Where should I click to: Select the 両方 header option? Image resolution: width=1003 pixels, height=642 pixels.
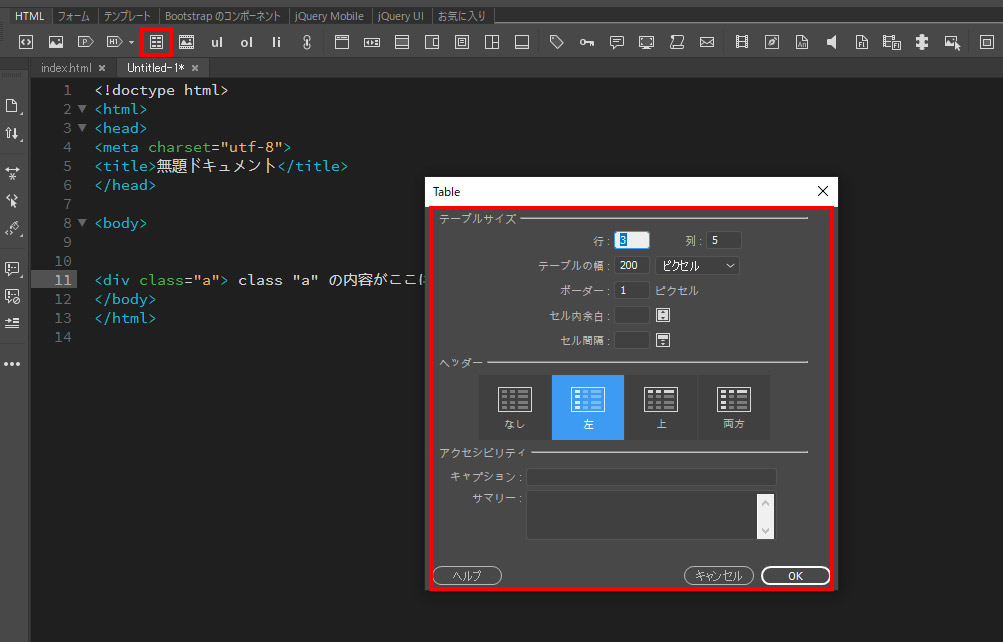[x=734, y=407]
